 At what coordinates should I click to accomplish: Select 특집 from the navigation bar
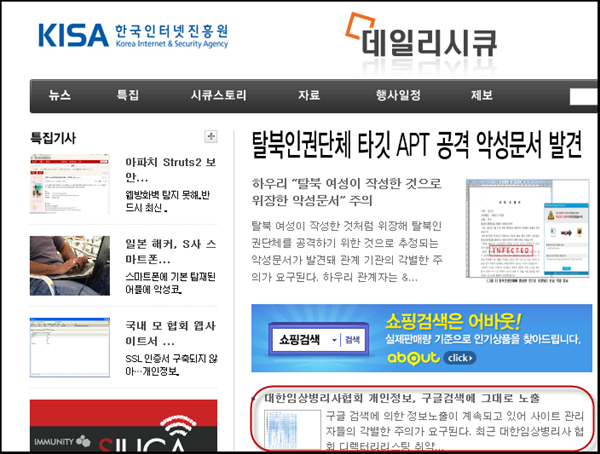tap(128, 96)
